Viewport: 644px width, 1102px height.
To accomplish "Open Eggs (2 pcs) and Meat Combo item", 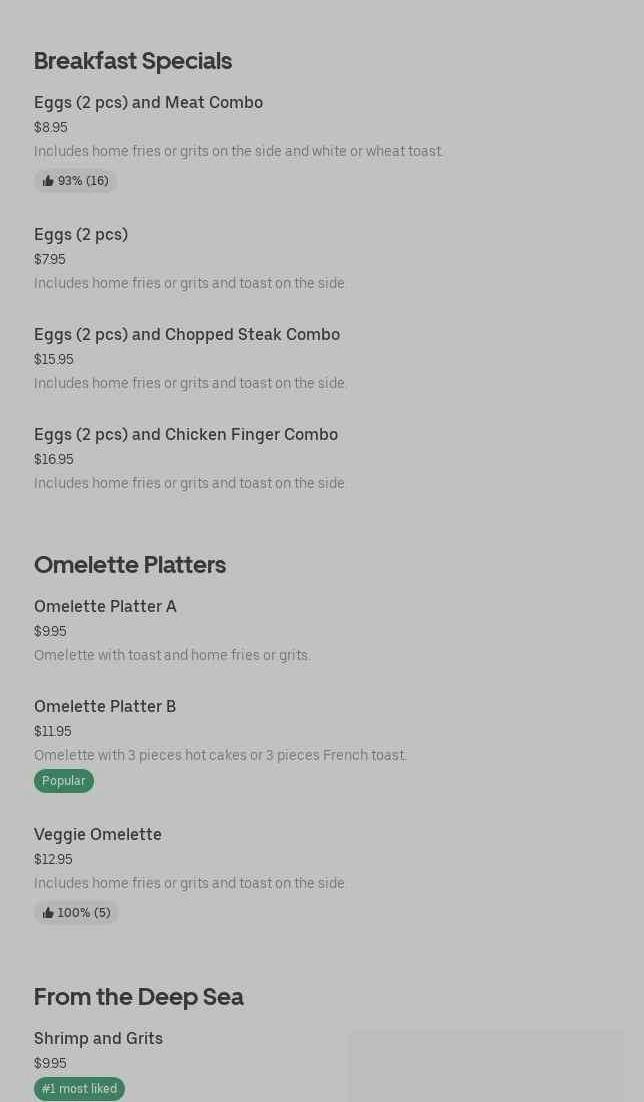I will pyautogui.click(x=148, y=102).
